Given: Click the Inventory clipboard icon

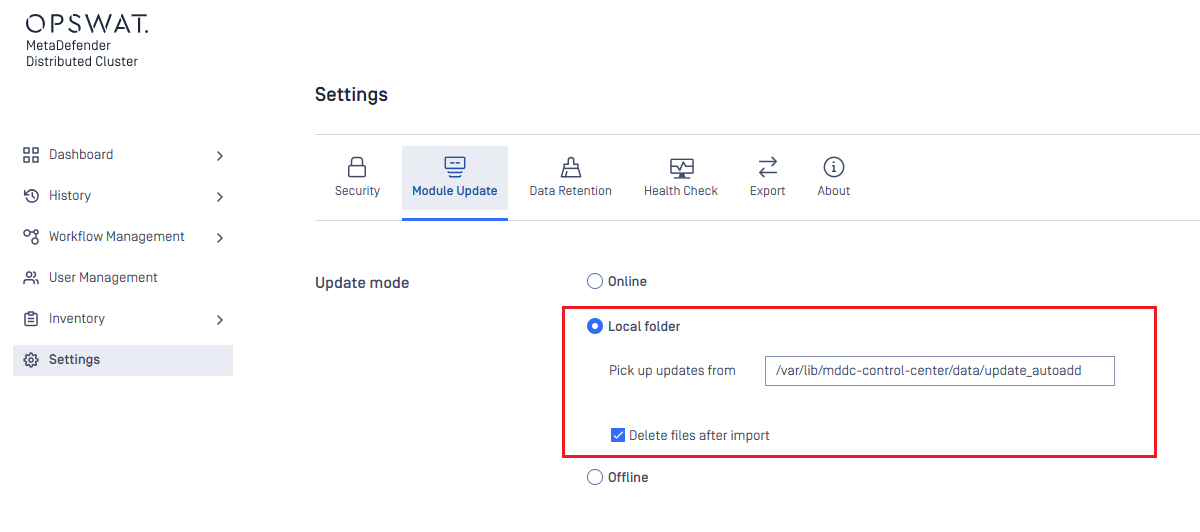Looking at the screenshot, I should tap(31, 319).
